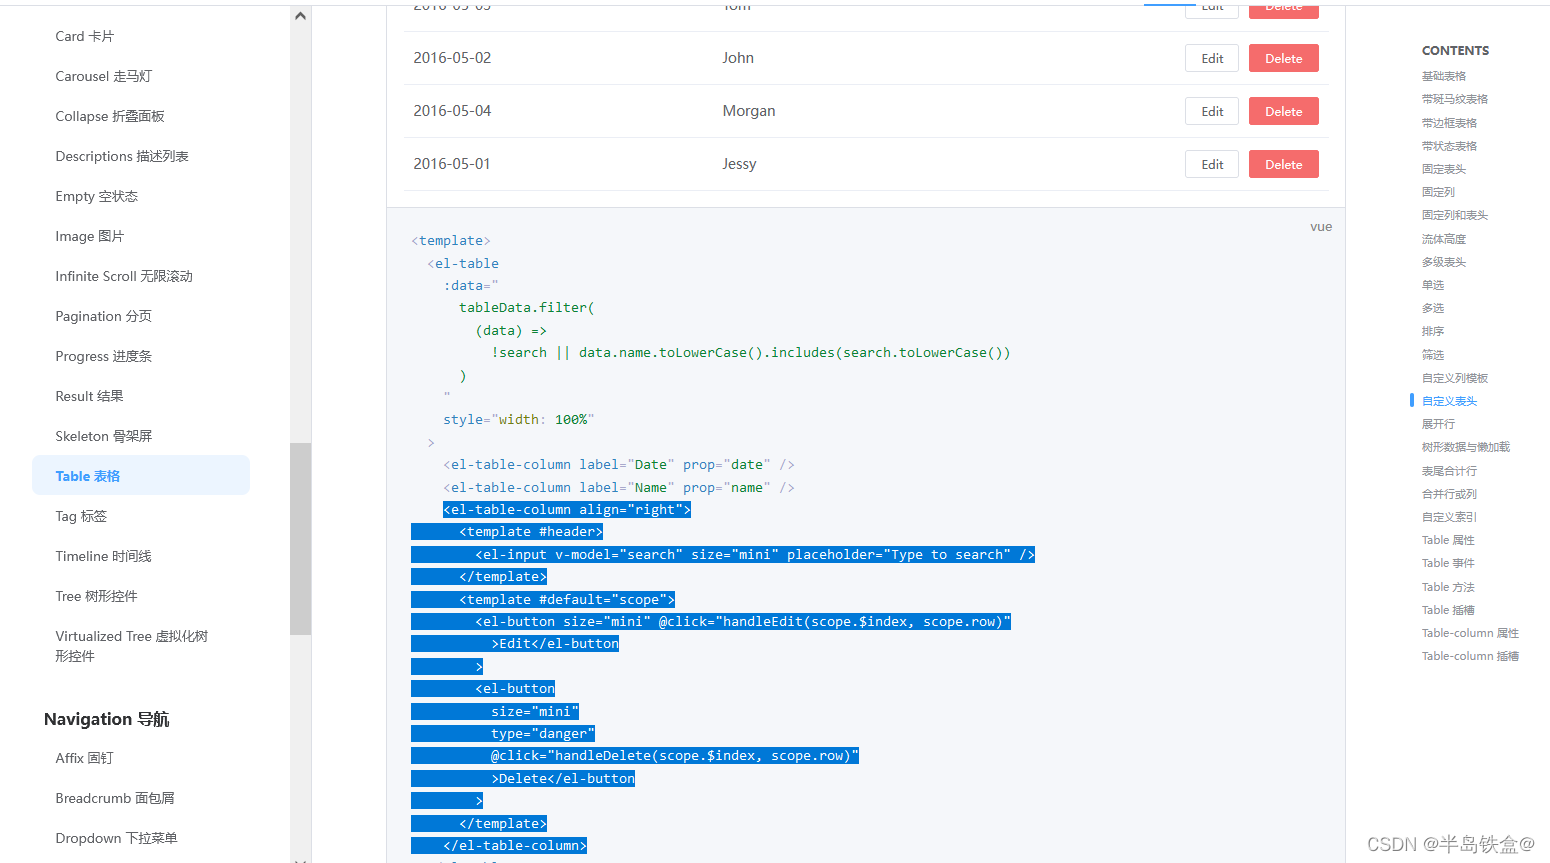This screenshot has height=863, width=1550.
Task: Open Skeleton 骨架屏 page
Action: point(104,436)
